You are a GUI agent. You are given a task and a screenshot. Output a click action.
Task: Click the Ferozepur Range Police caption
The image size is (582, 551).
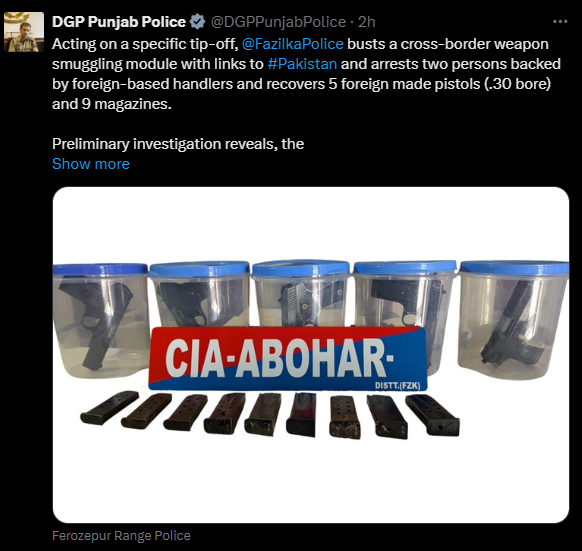pyautogui.click(x=121, y=536)
